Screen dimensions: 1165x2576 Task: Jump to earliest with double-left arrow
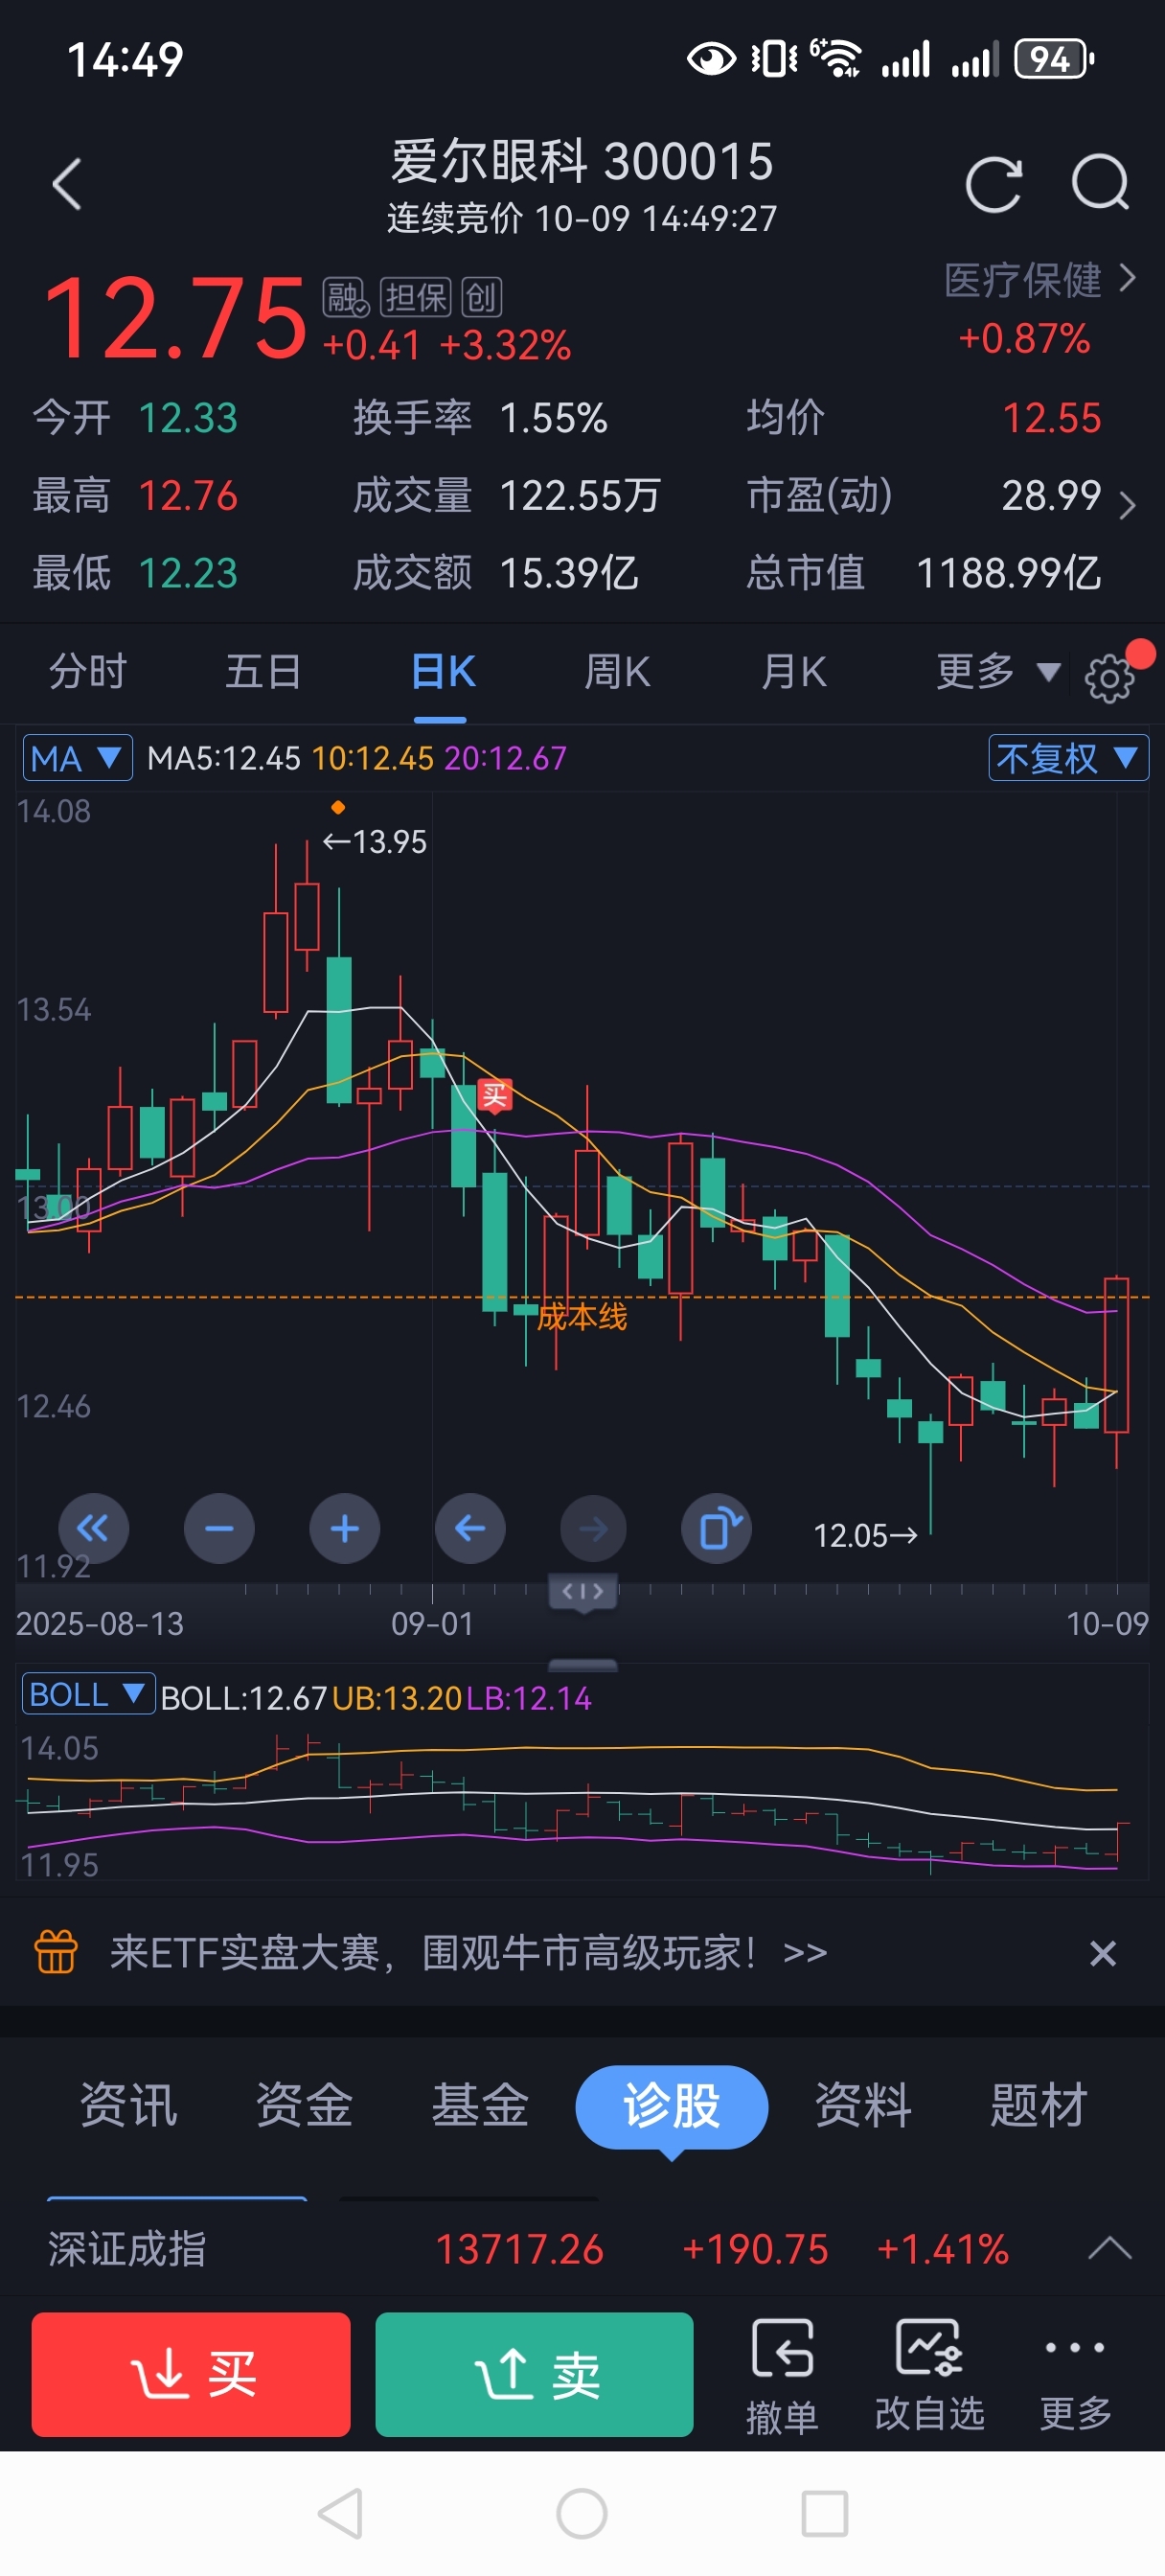[93, 1528]
